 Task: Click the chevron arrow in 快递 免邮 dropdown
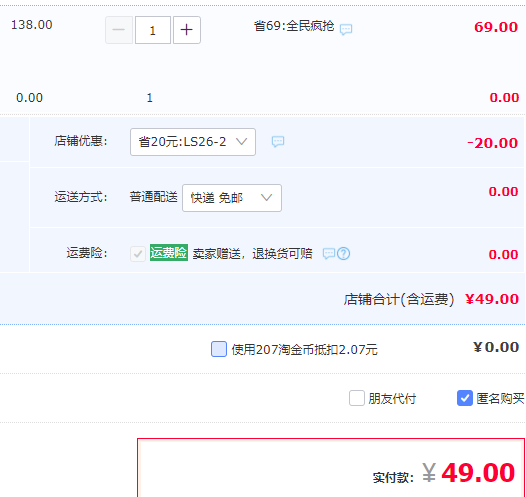point(267,198)
